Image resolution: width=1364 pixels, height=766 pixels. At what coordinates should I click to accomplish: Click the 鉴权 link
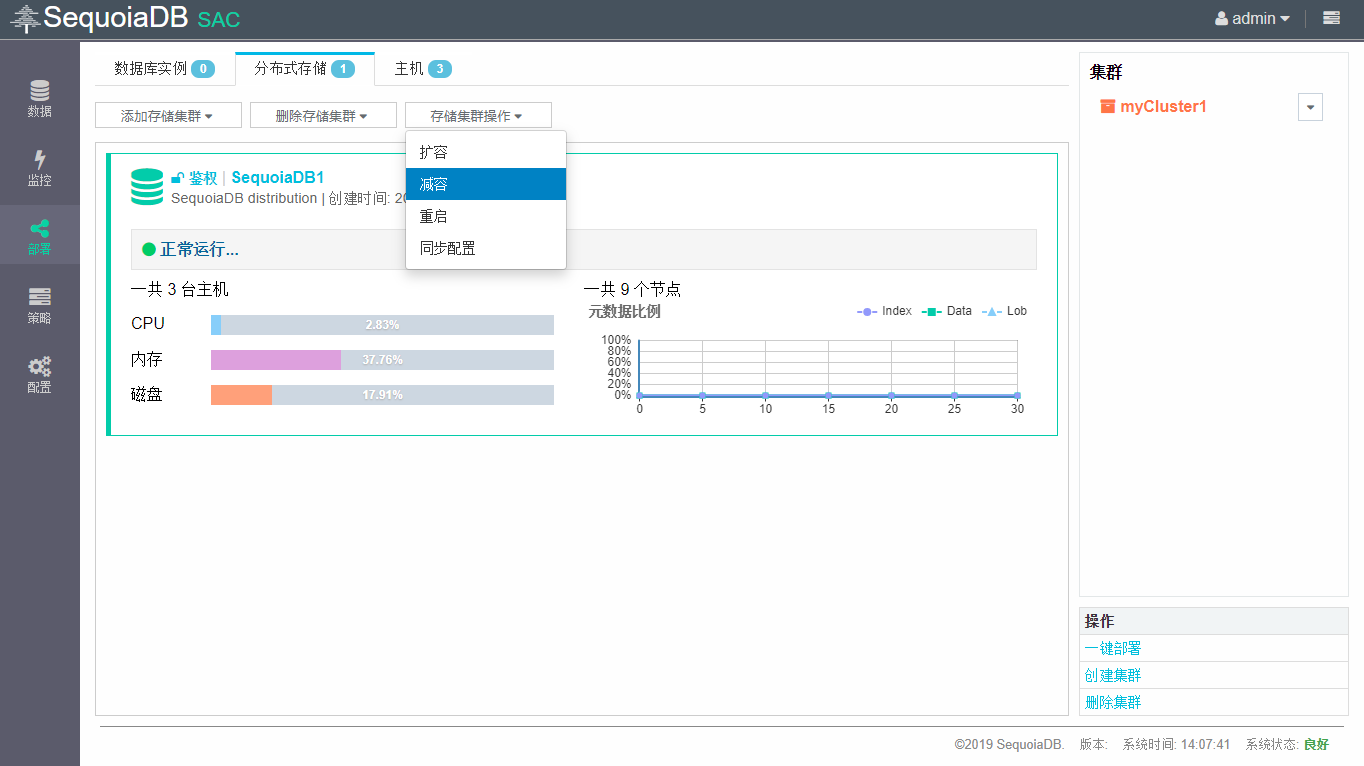coord(203,178)
